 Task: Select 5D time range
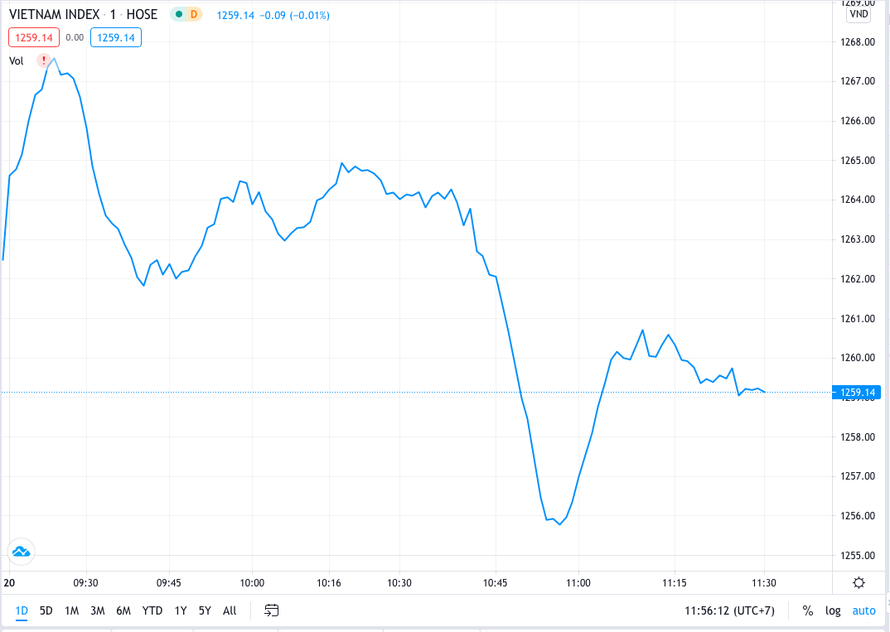tap(46, 610)
